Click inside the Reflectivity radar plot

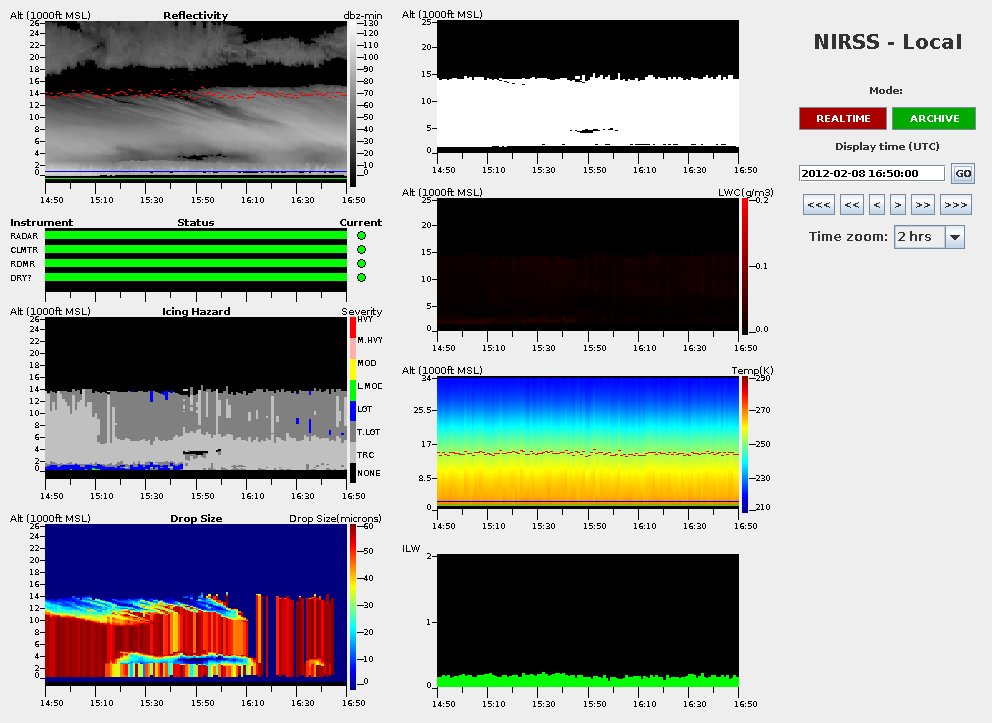coord(196,100)
